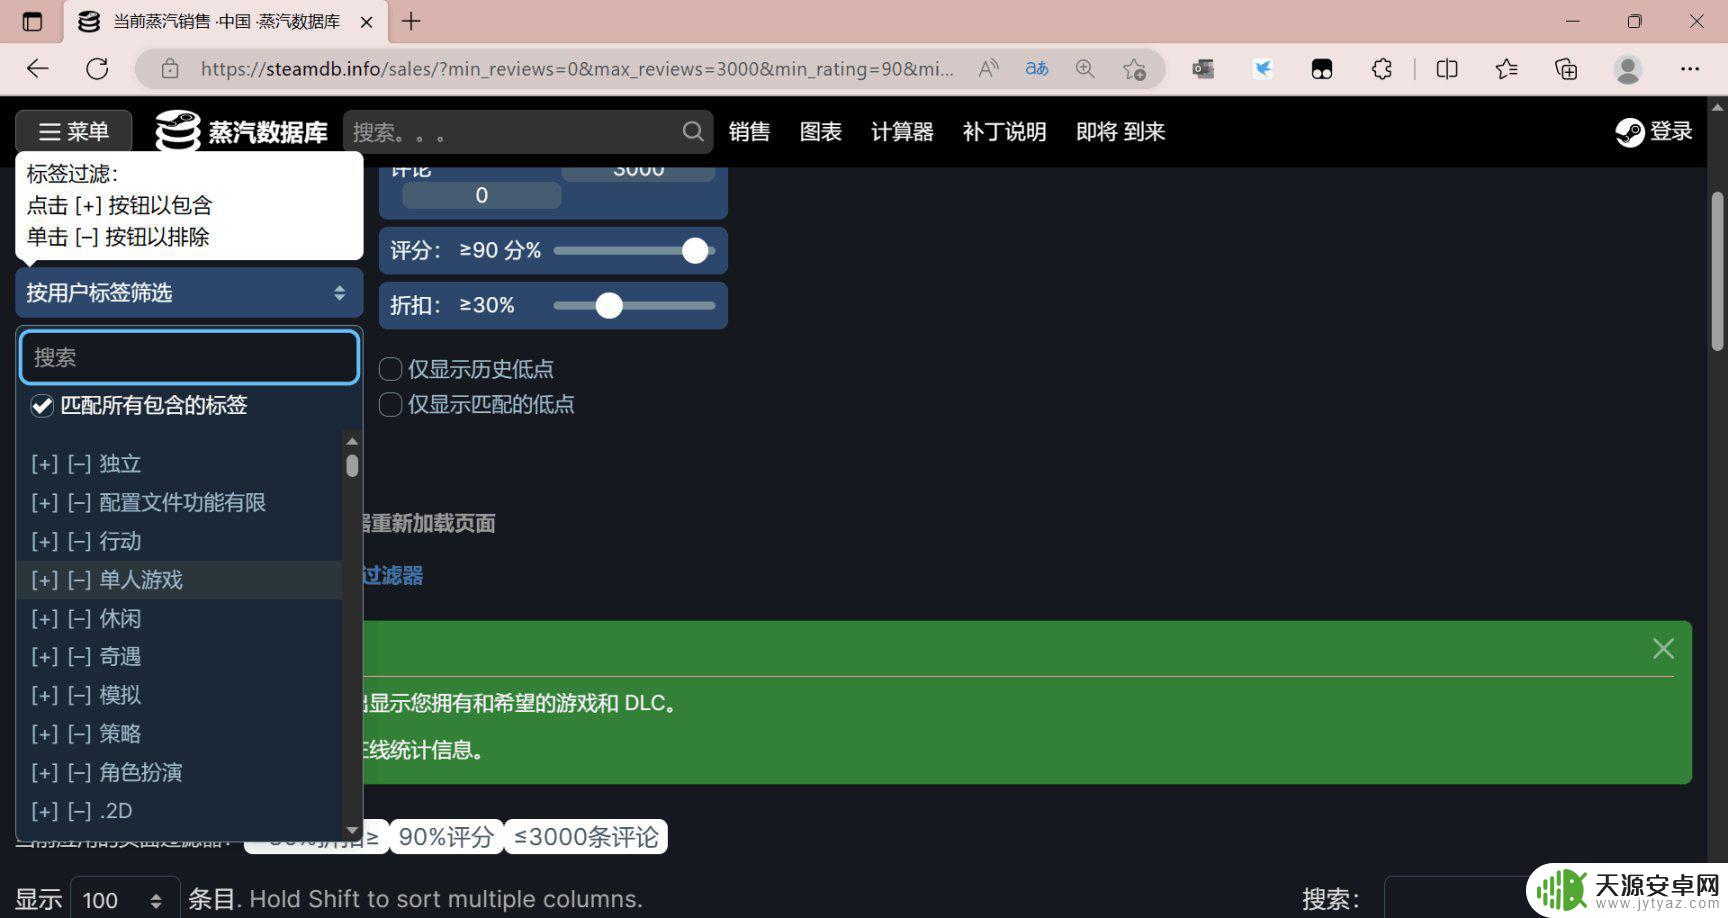The width and height of the screenshot is (1728, 918).
Task: Dismiss the green notice with X
Action: 1663,649
